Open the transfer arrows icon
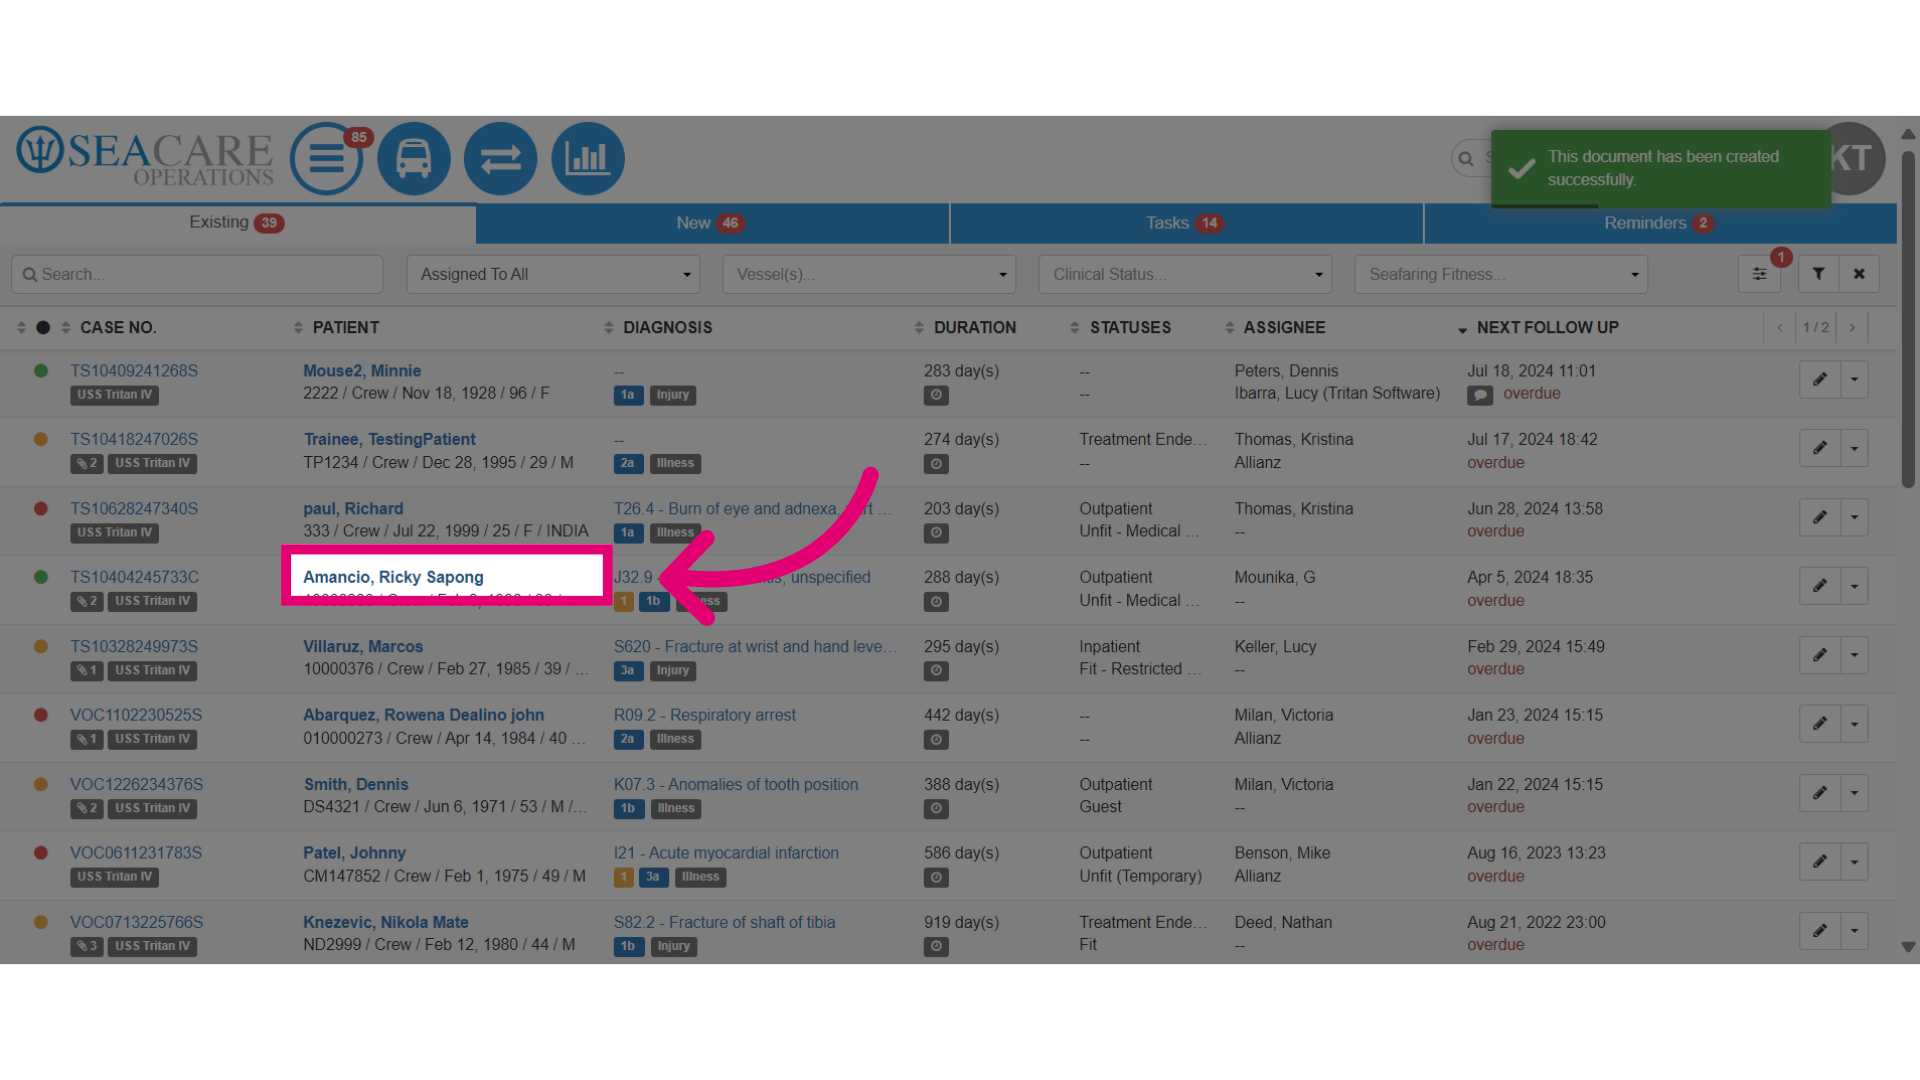The image size is (1920, 1080). (500, 158)
